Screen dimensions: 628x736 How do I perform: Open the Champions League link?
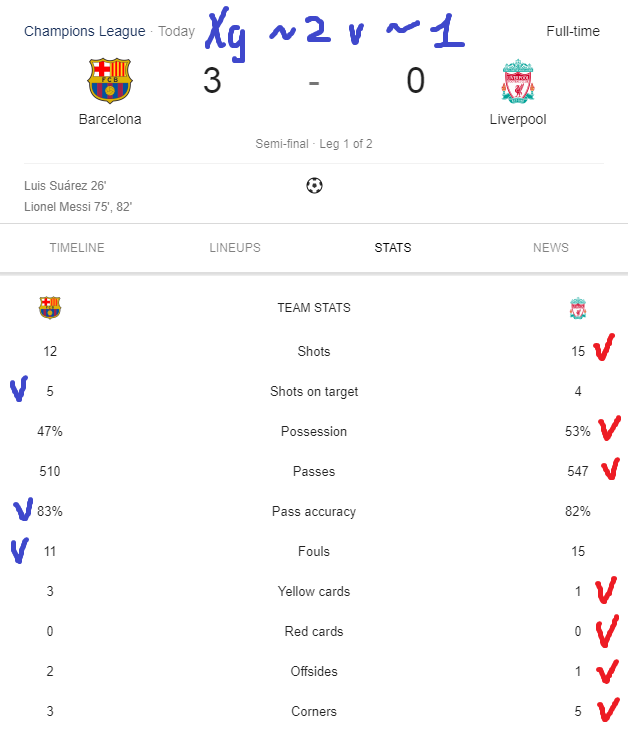(84, 31)
